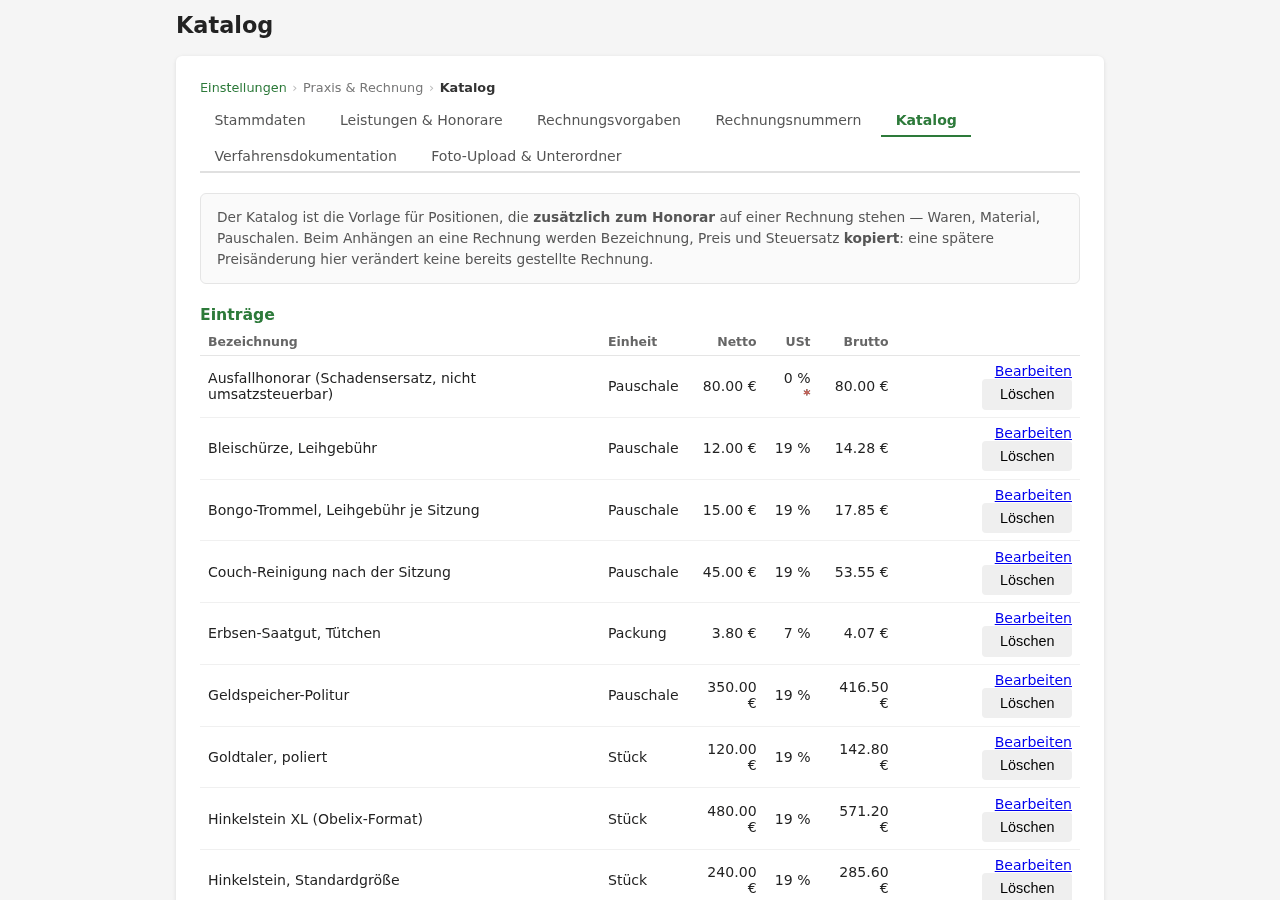Edit Hinkelstein, Standardgröße entry
The width and height of the screenshot is (1280, 900).
click(1033, 865)
